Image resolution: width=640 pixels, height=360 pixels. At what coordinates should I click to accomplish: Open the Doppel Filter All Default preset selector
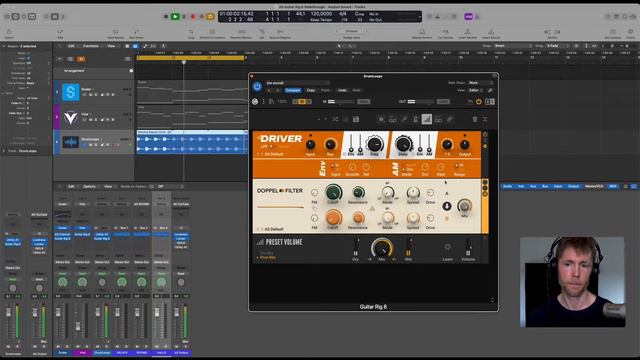[274, 229]
